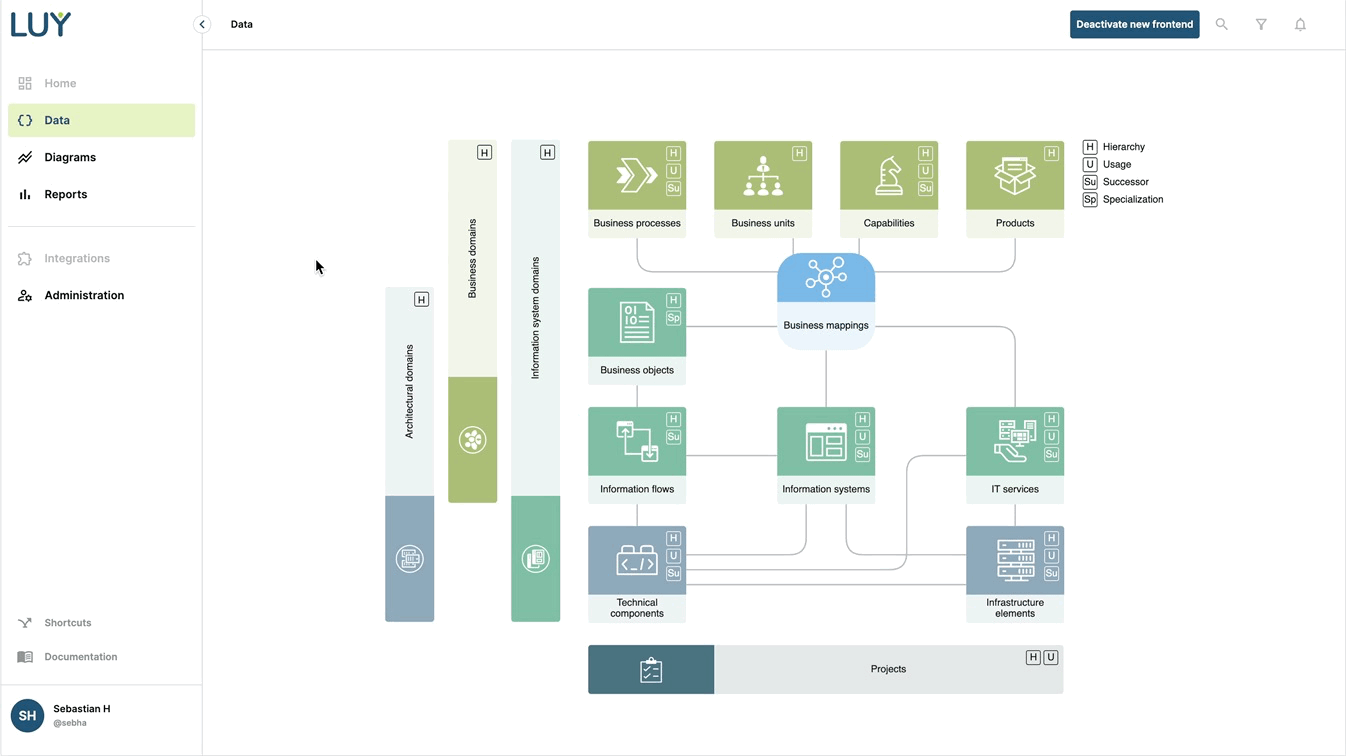Click the Business units org chart icon
The width and height of the screenshot is (1346, 756).
pyautogui.click(x=762, y=176)
